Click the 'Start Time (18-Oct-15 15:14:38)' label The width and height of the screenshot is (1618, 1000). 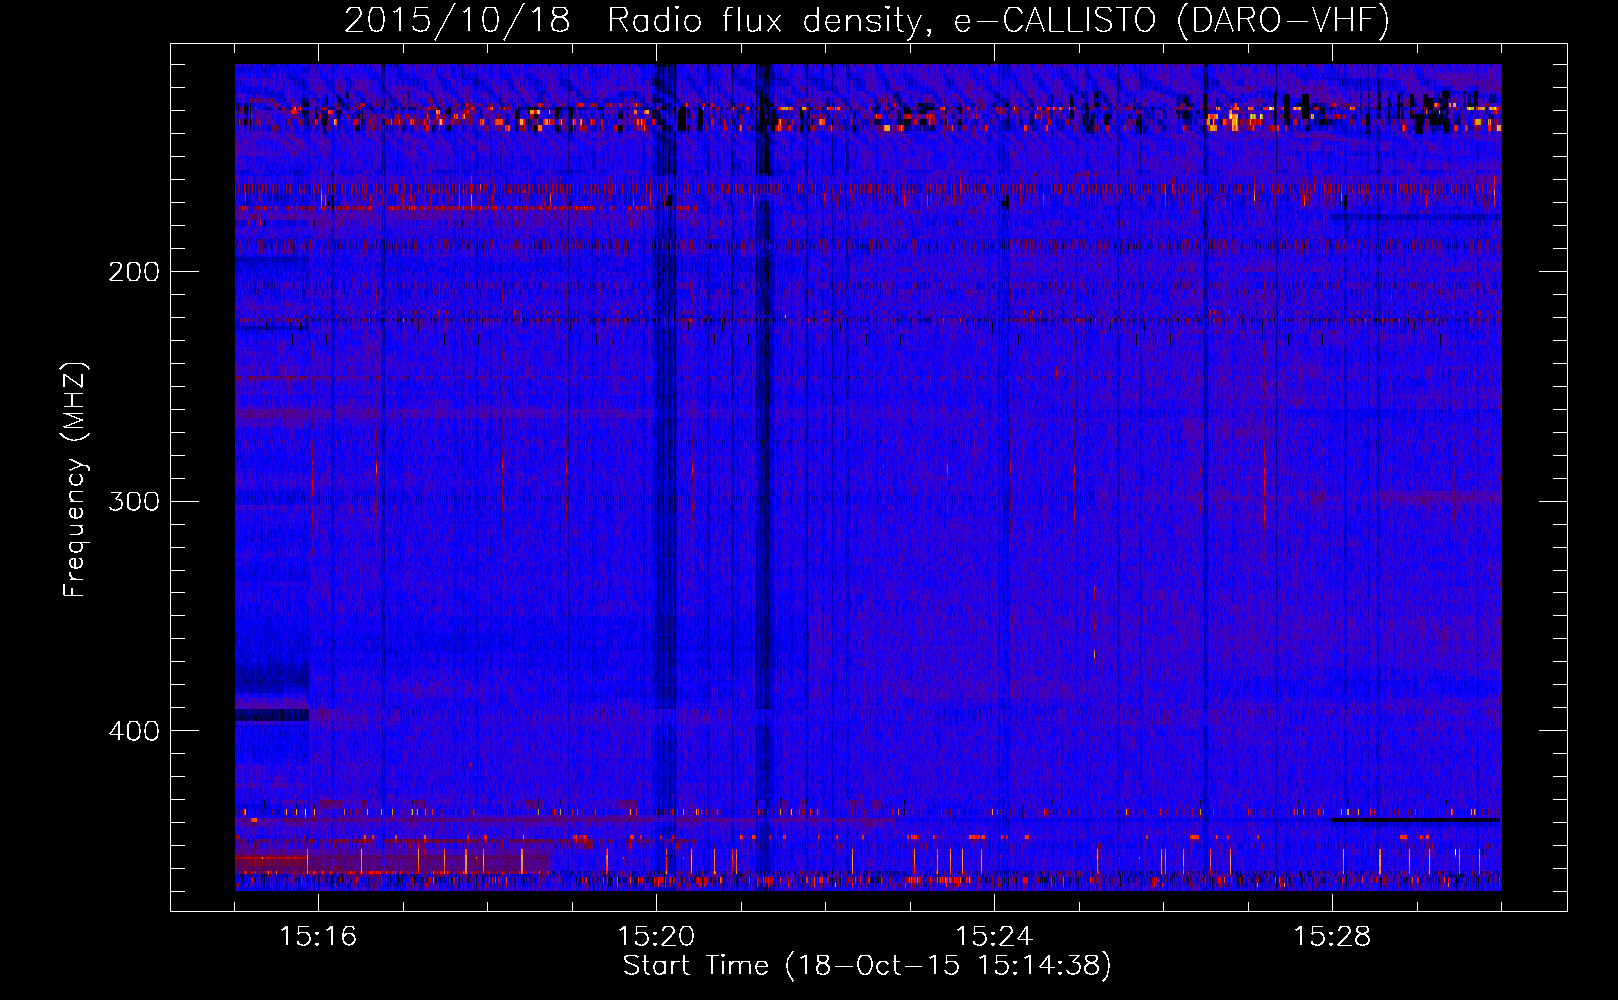867,966
